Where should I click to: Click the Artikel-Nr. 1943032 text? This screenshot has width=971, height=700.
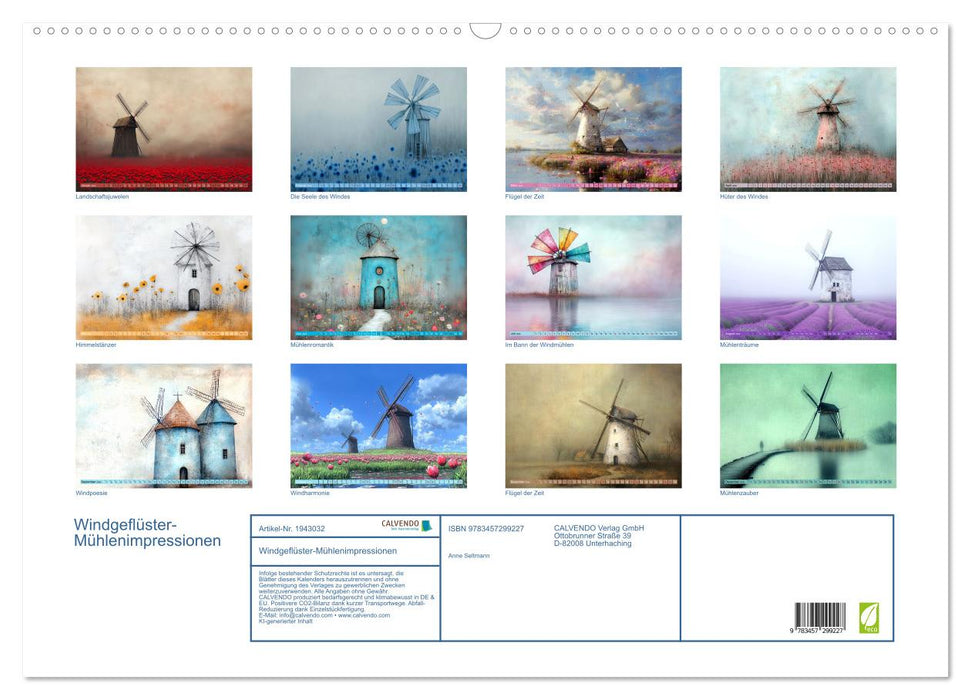(291, 528)
